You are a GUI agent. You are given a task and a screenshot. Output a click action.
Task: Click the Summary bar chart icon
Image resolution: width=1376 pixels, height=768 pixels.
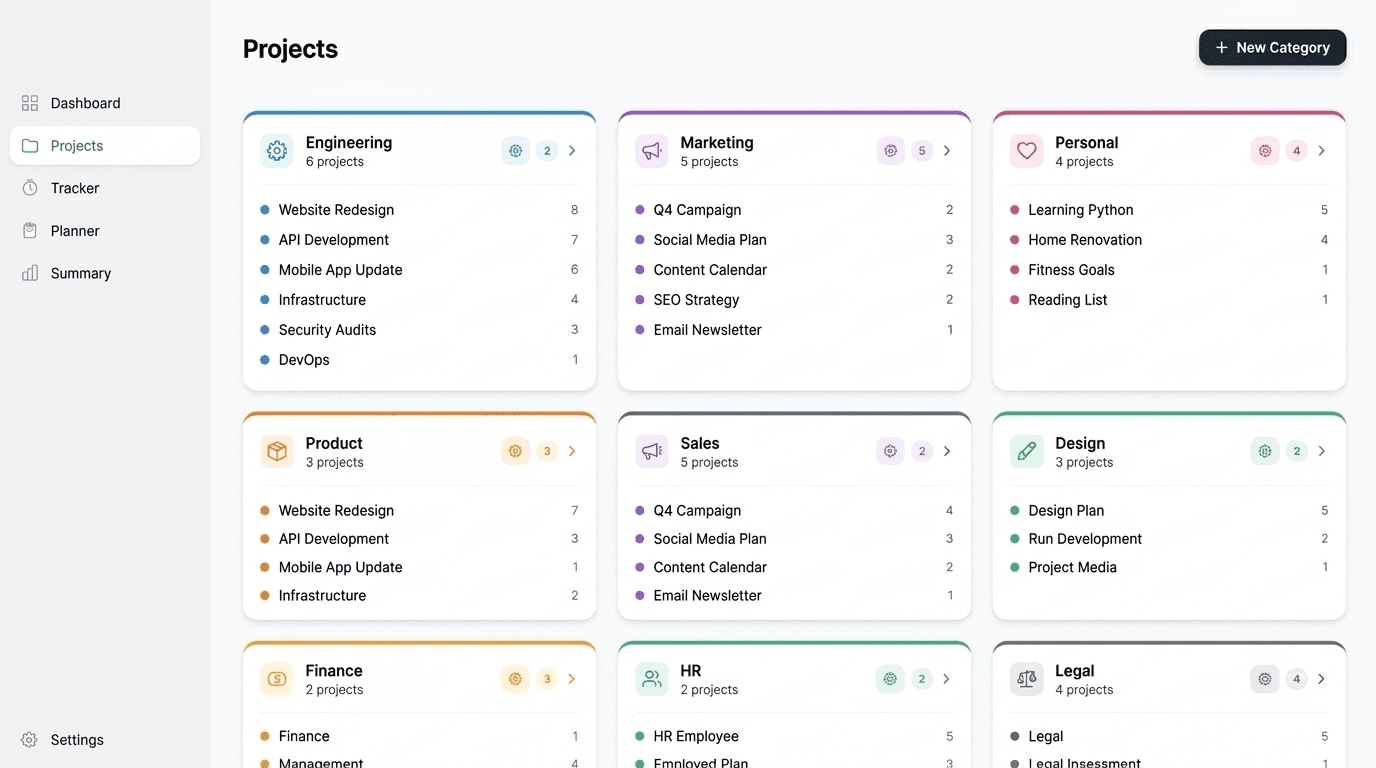point(30,273)
